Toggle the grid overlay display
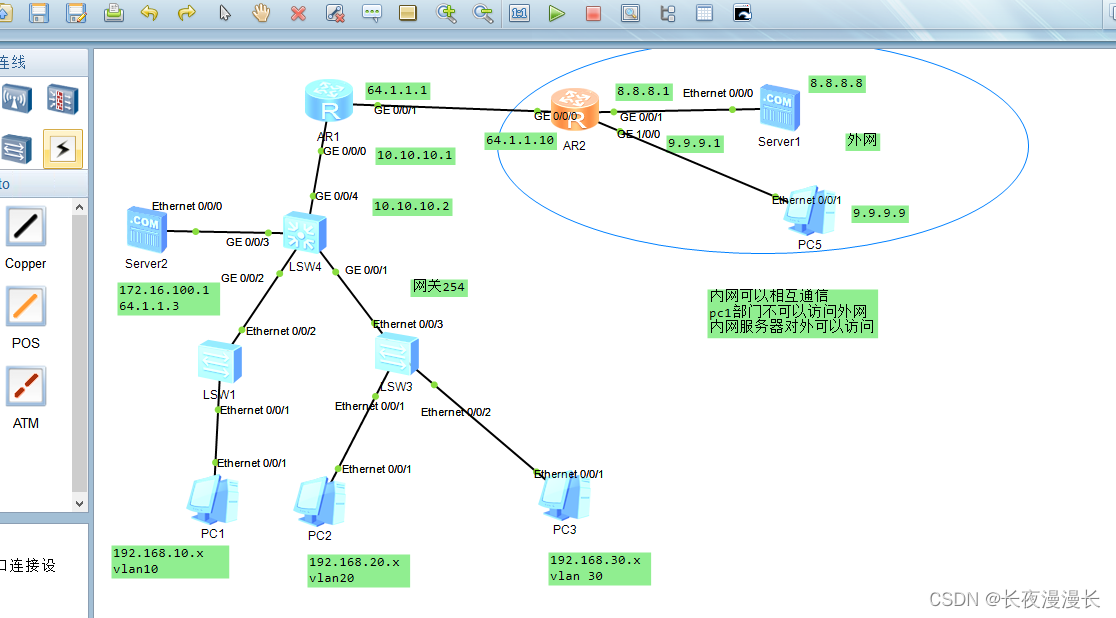1116x618 pixels. click(705, 13)
